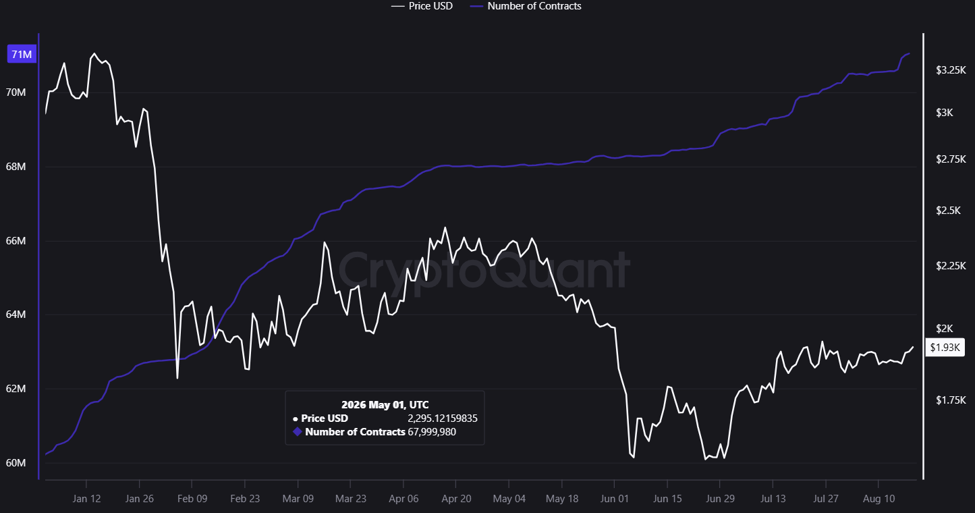Click the $2.25K right axis label

point(951,266)
